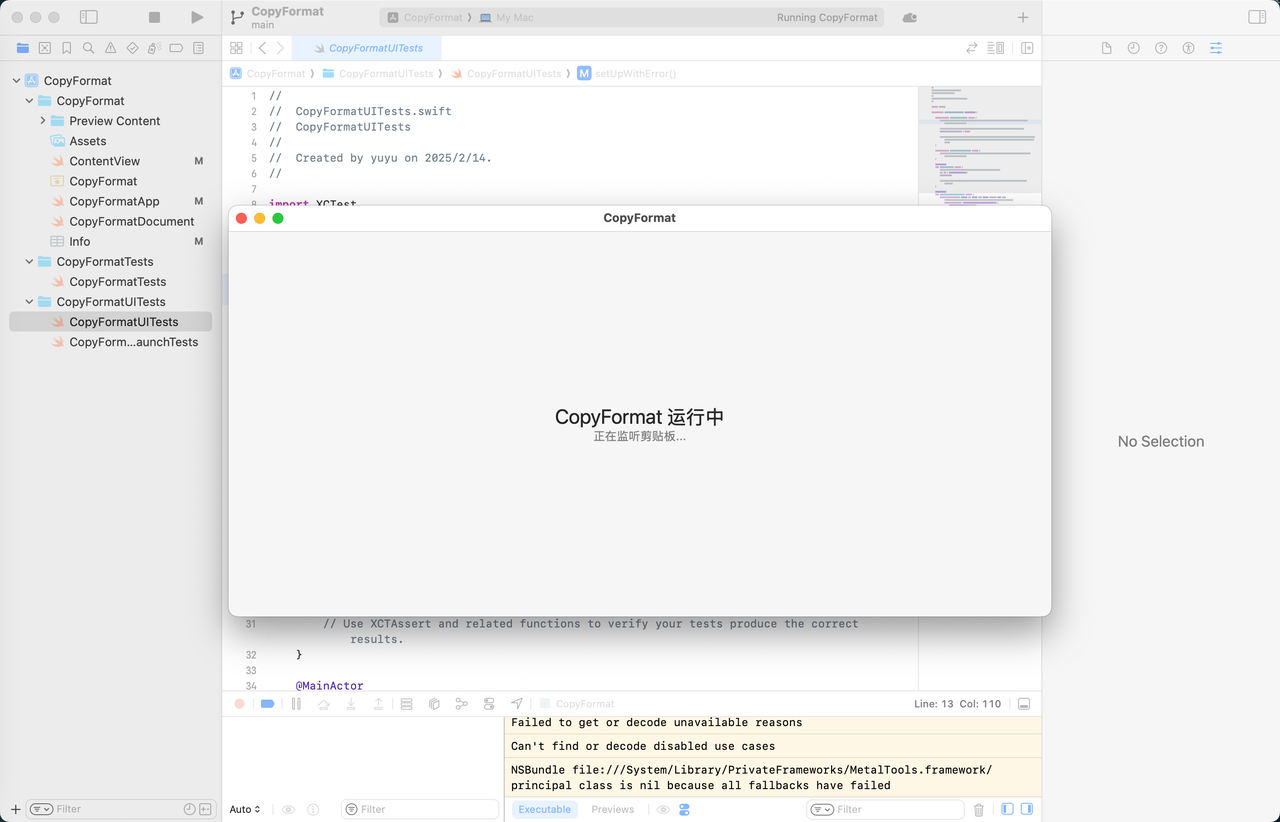The height and width of the screenshot is (822, 1280).
Task: Open the Project navigator folder icon
Action: (23, 48)
